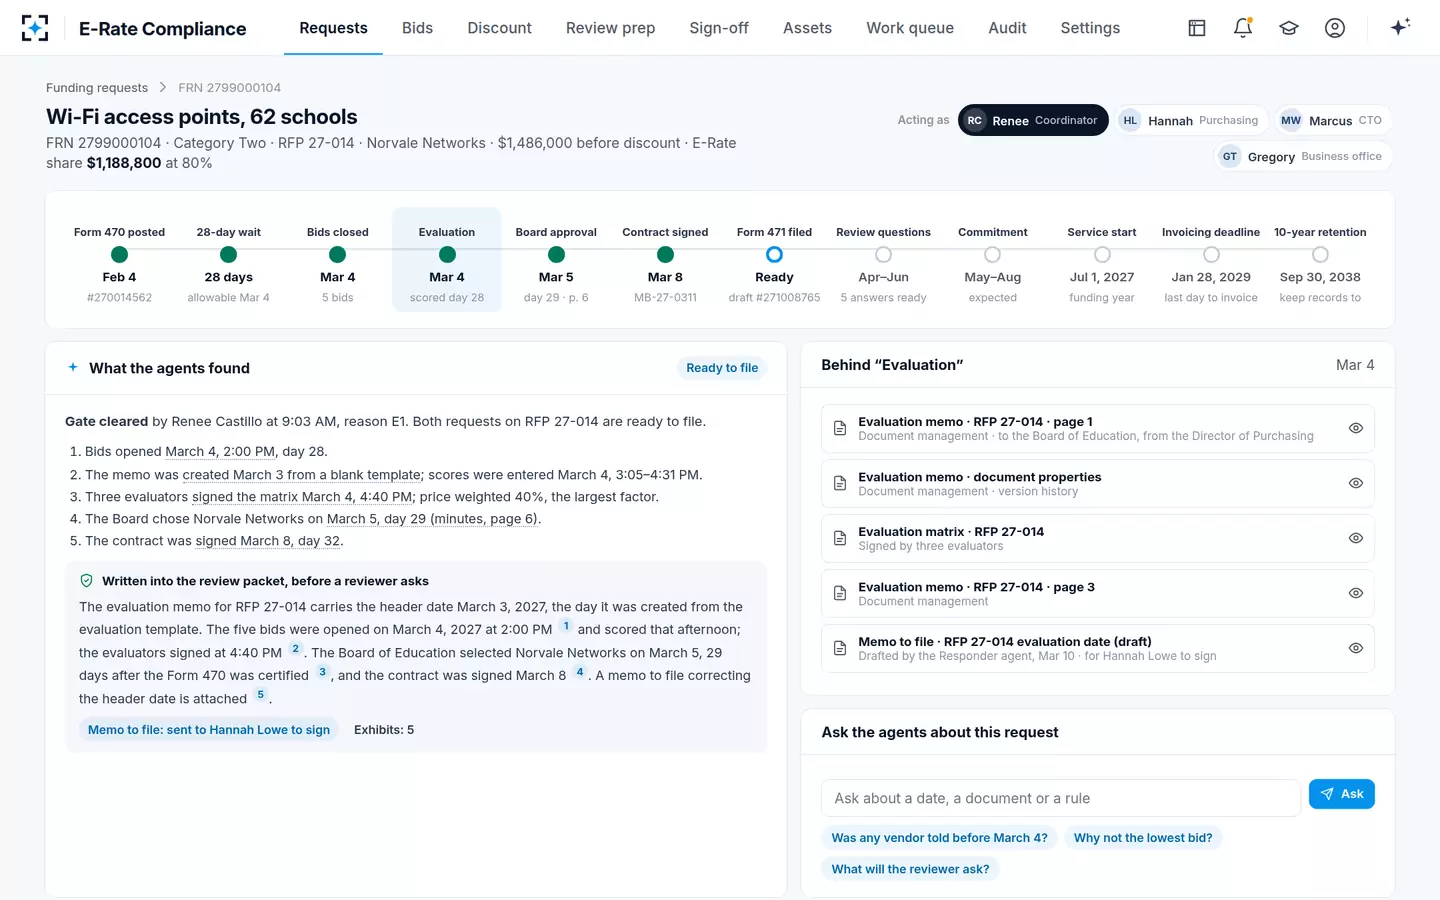Click citation 3 in the review packet text
Viewport: 1440px width, 900px height.
tap(322, 672)
